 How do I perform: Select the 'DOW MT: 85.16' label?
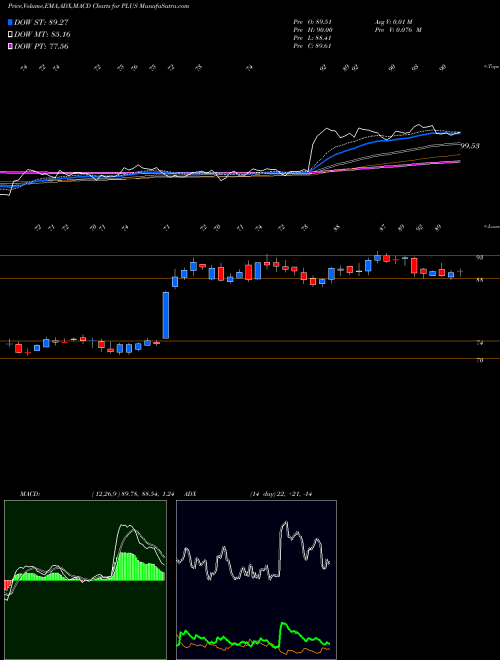coord(42,35)
